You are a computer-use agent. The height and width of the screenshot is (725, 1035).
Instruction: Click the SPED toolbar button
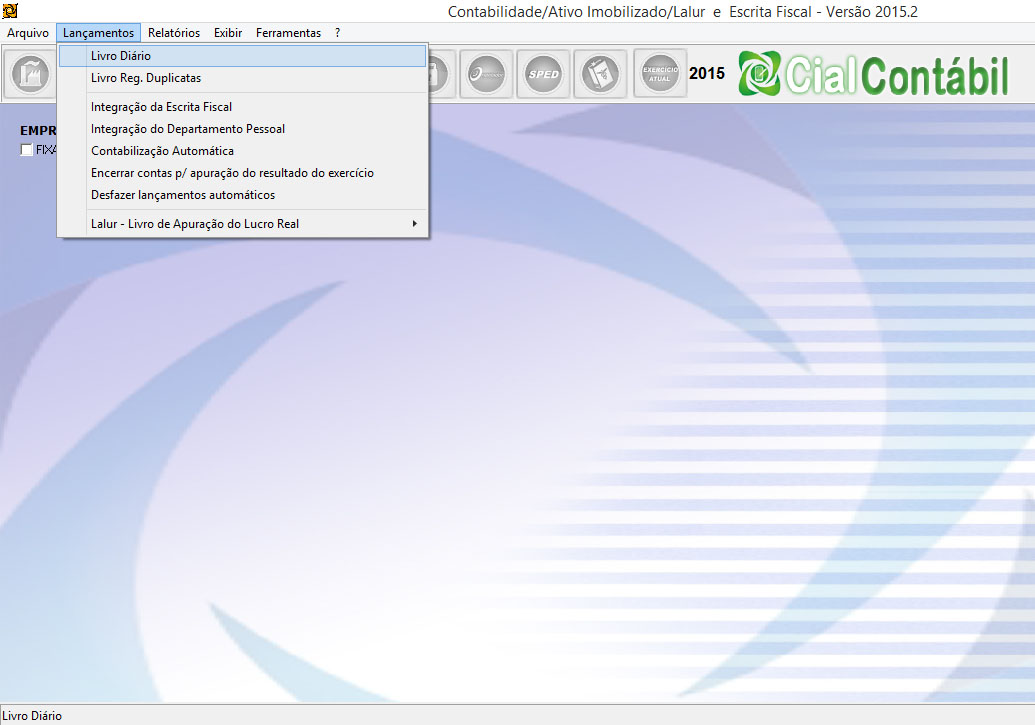click(543, 74)
